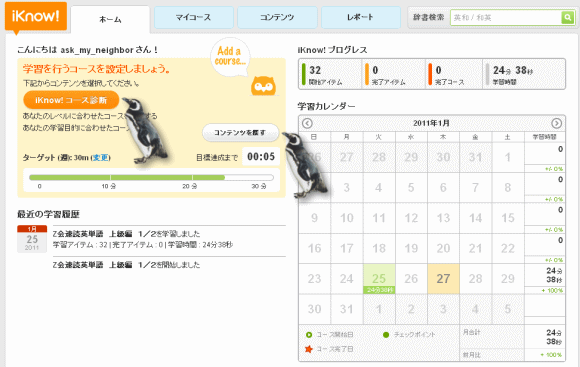The height and width of the screenshot is (367, 580).
Task: Open the コンテンツ tab
Action: pyautogui.click(x=277, y=17)
